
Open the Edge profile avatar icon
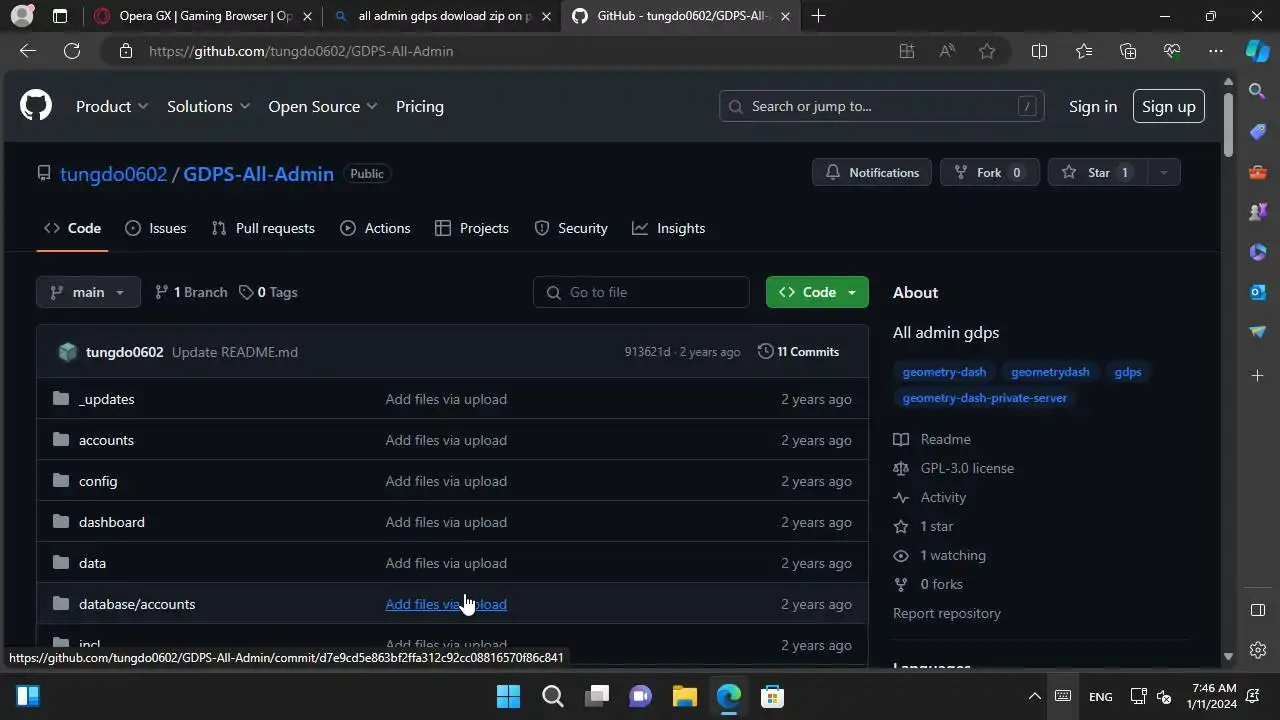pyautogui.click(x=22, y=16)
